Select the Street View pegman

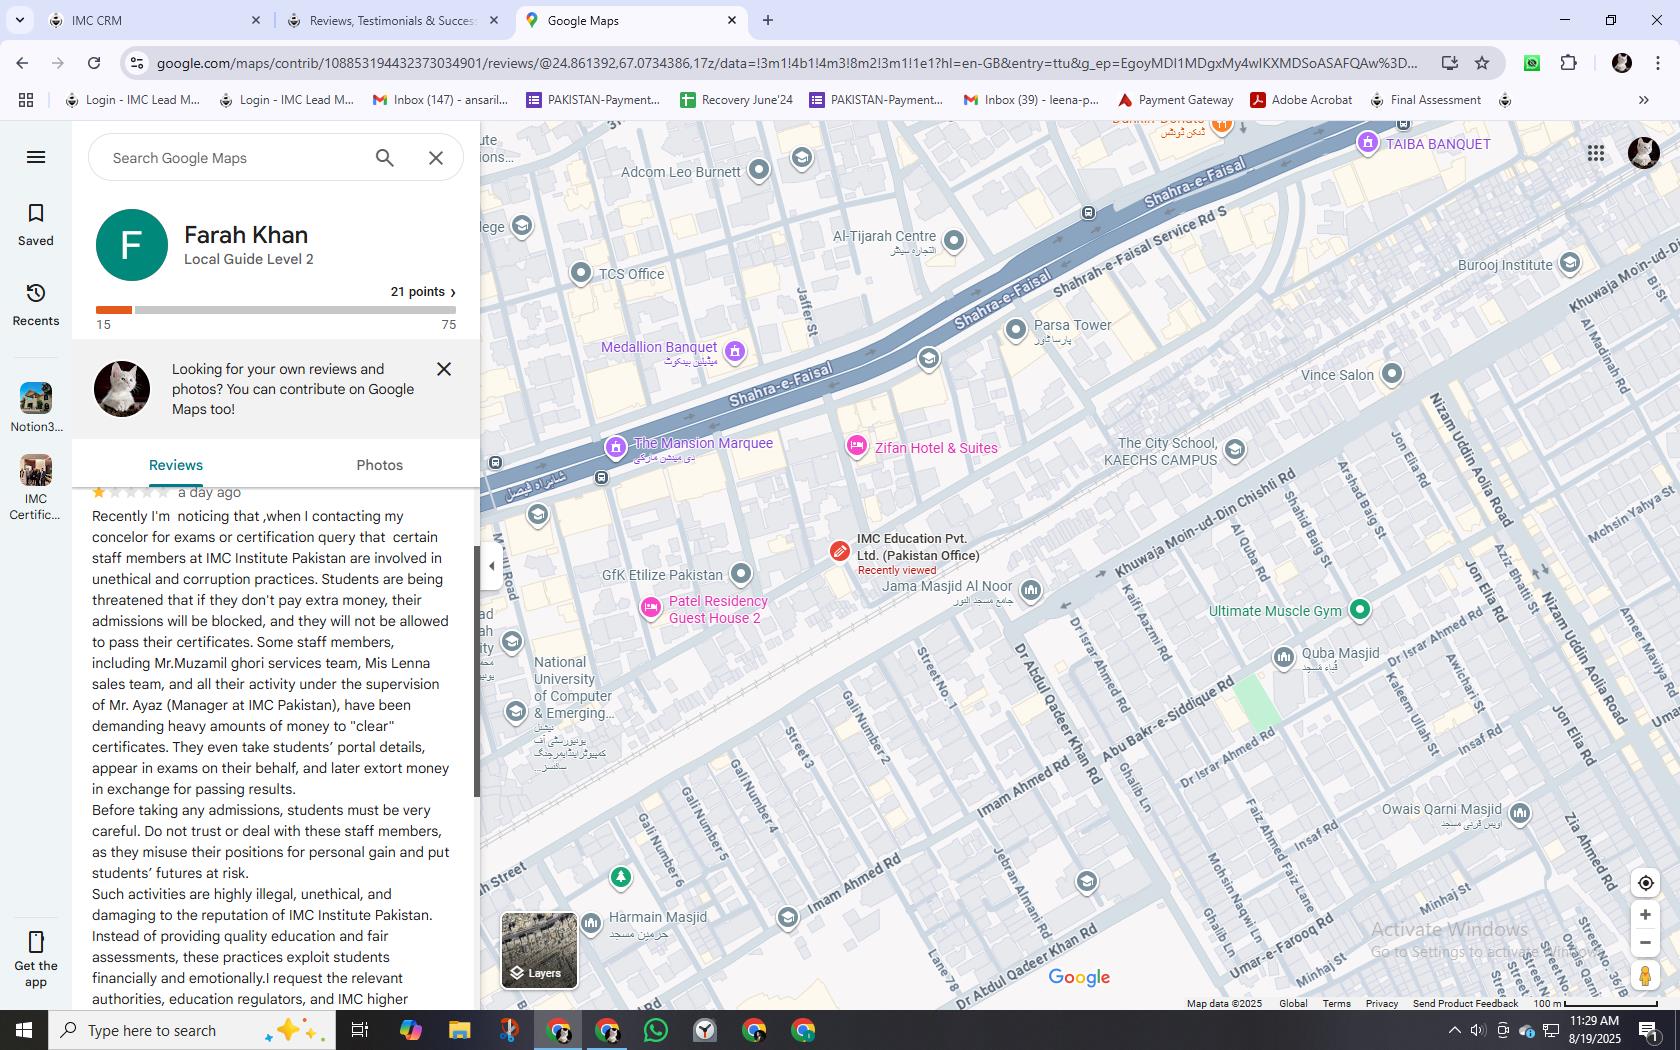1645,975
